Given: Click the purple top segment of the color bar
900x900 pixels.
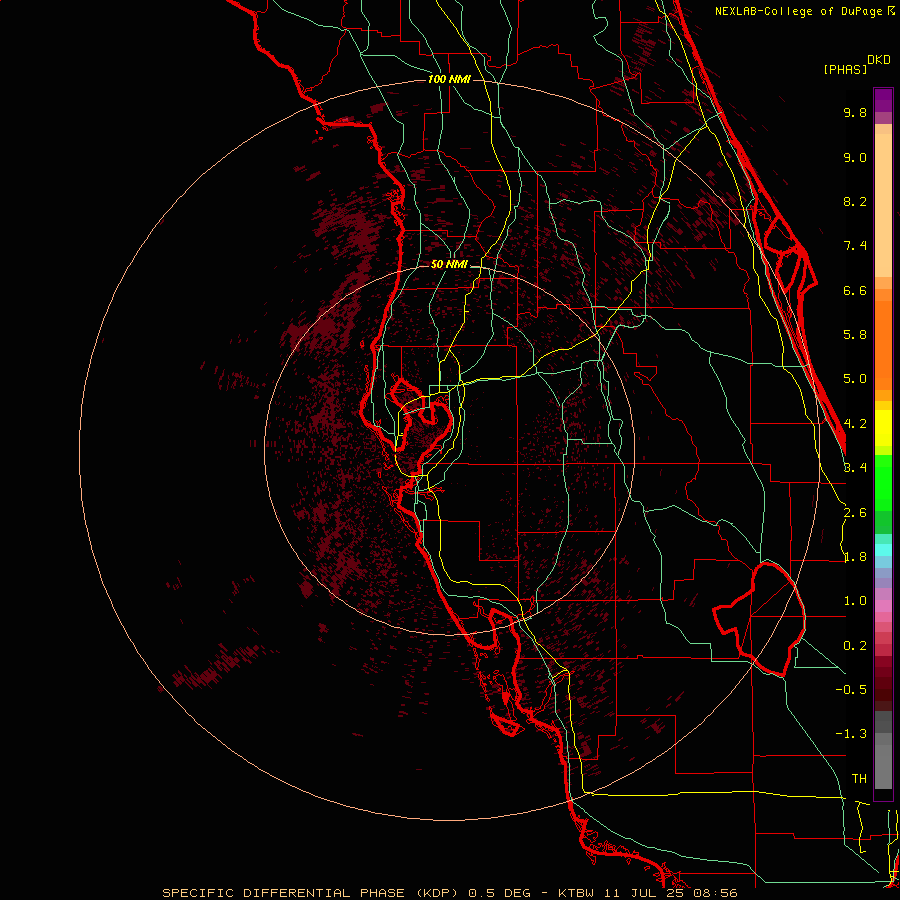Looking at the screenshot, I should pos(883,100).
